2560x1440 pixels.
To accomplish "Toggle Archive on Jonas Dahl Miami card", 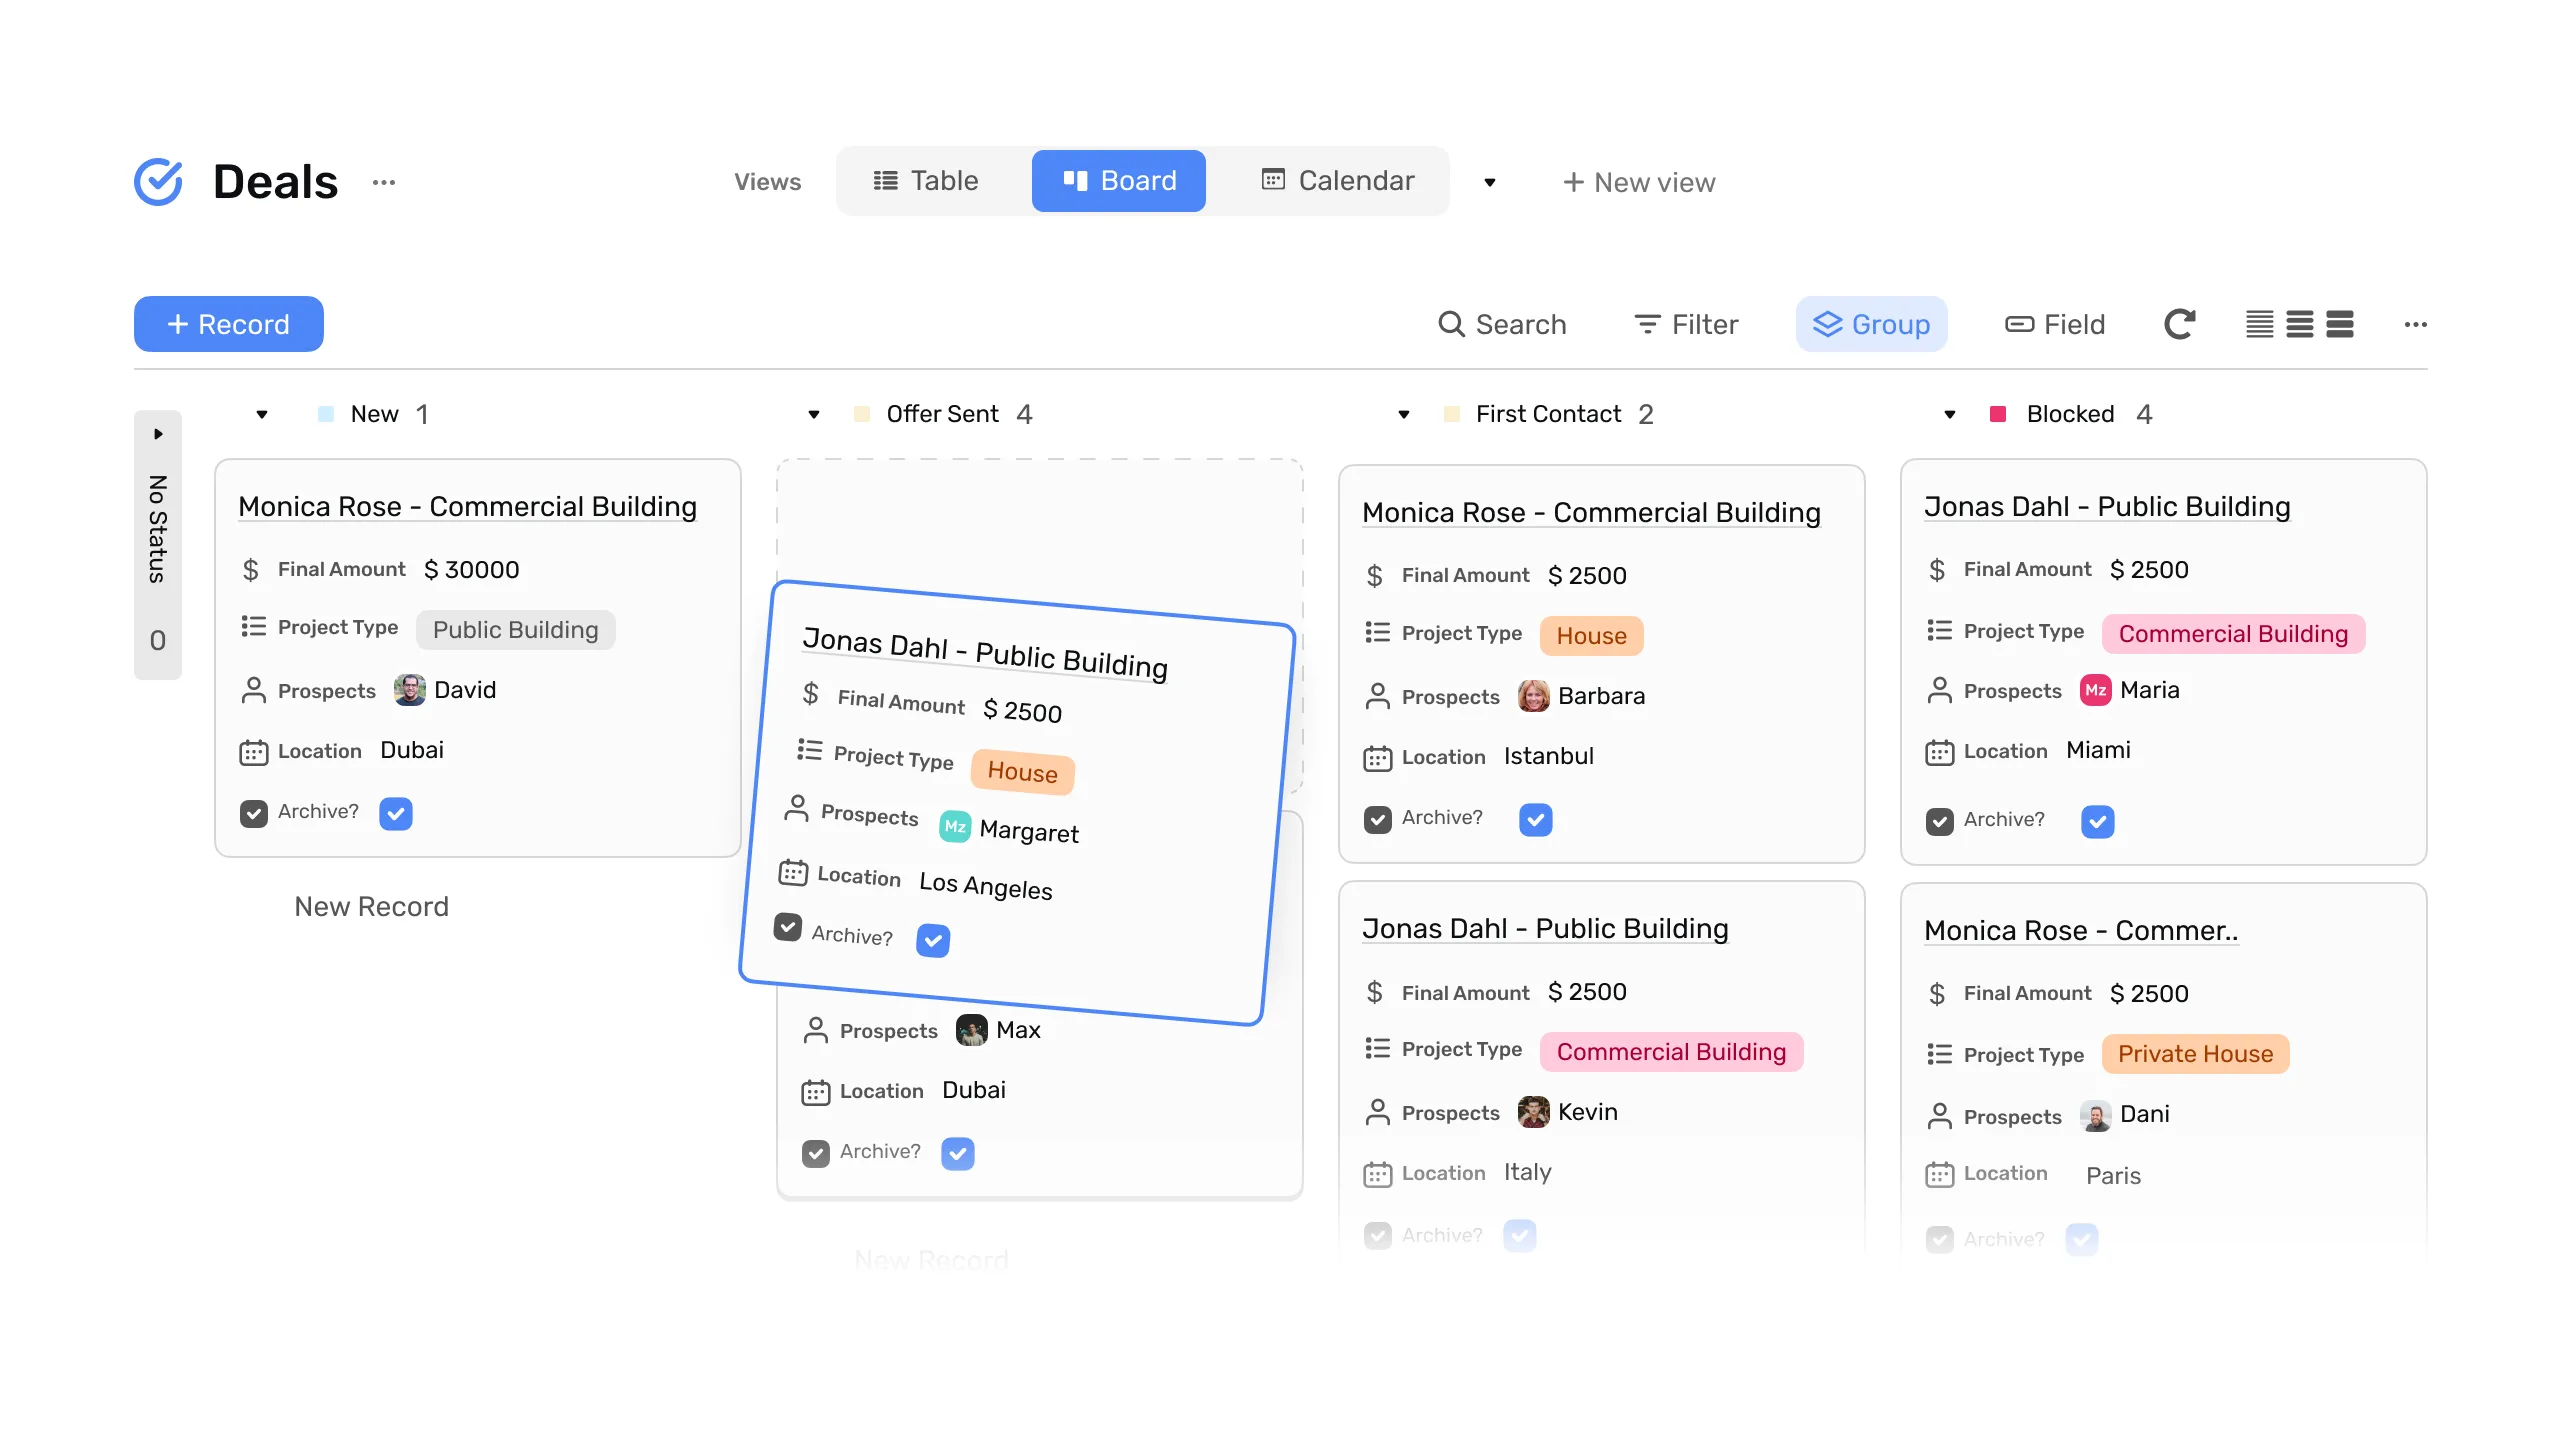I will pos(2098,820).
